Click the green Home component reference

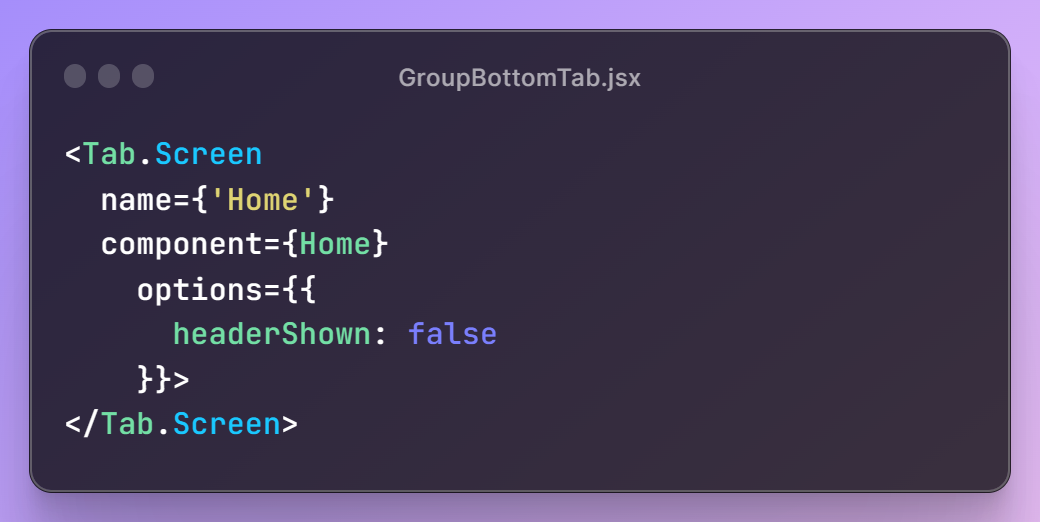[335, 244]
